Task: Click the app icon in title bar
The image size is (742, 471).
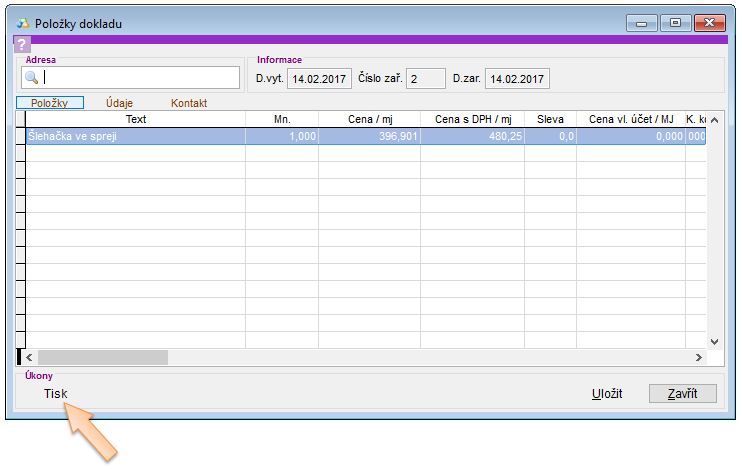Action: click(26, 23)
